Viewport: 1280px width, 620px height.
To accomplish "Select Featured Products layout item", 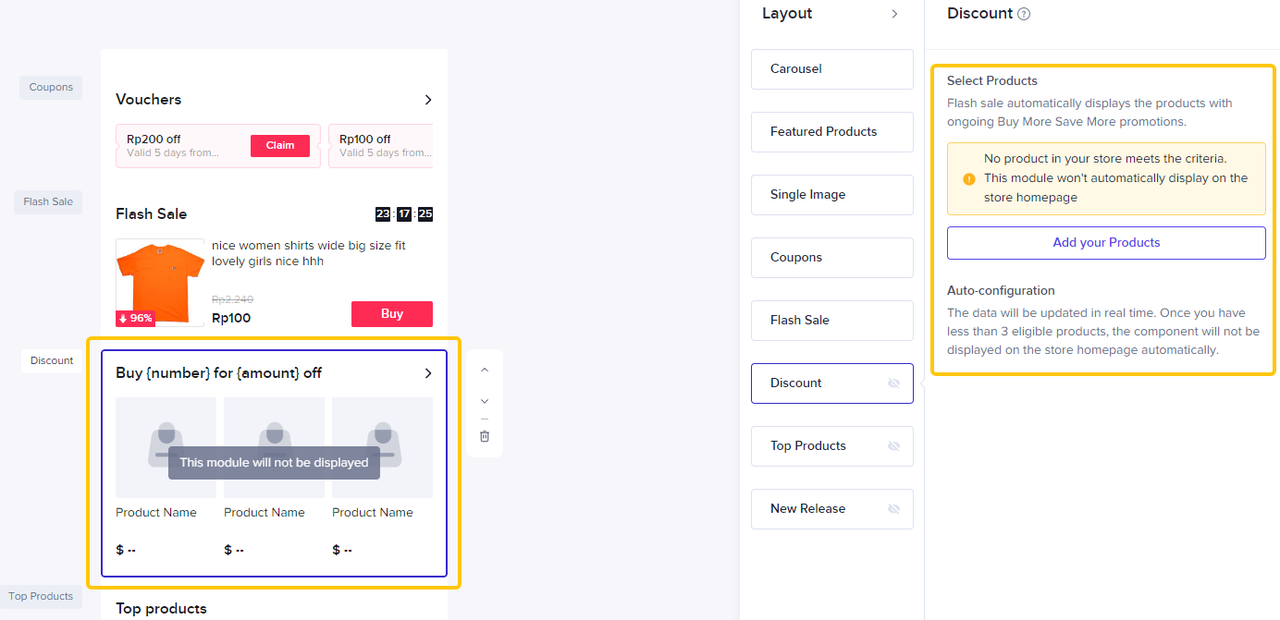I will [x=832, y=132].
